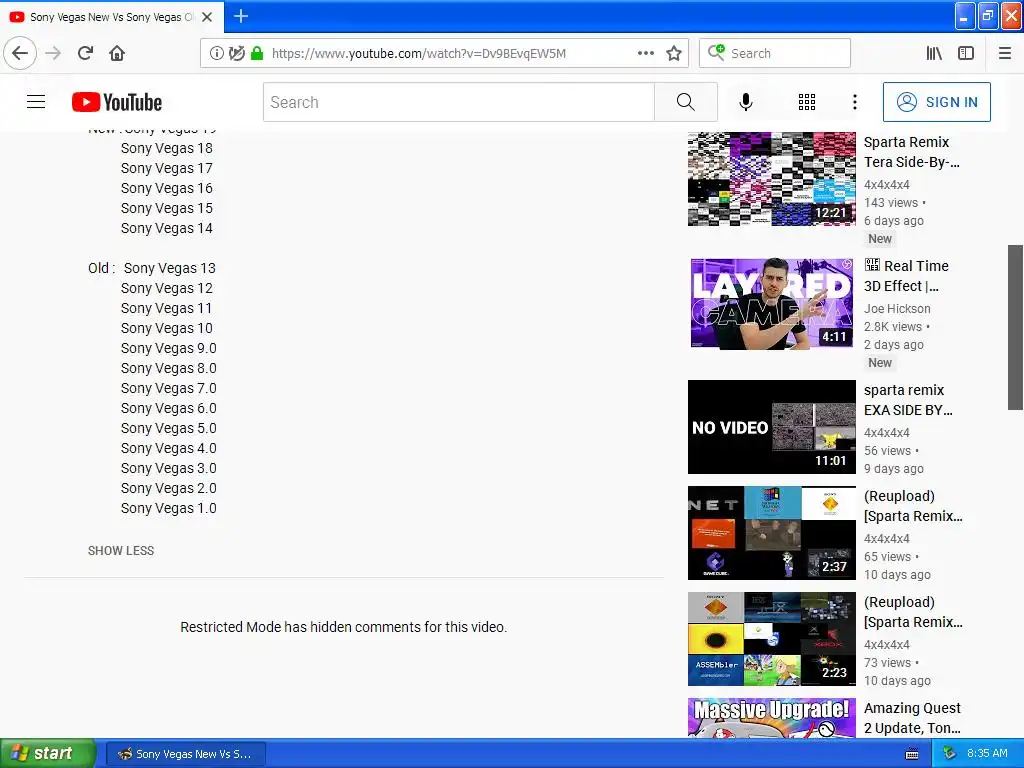This screenshot has height=768, width=1024.
Task: Click 4x4x4x4 channel under Tera Side-By video
Action: point(886,185)
